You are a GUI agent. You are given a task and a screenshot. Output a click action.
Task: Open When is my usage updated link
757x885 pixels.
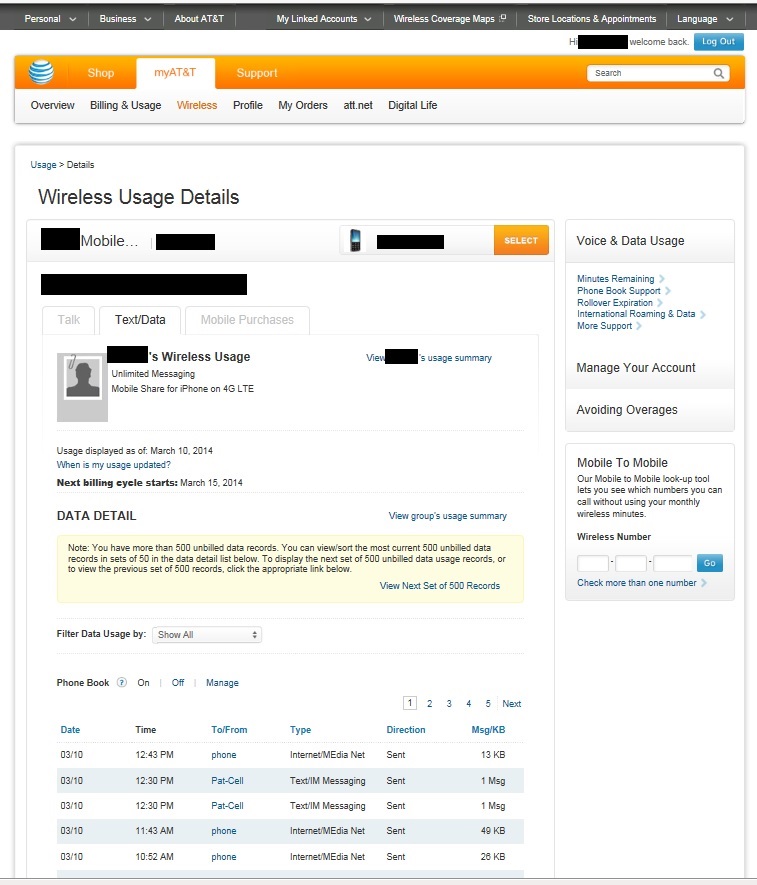click(113, 465)
